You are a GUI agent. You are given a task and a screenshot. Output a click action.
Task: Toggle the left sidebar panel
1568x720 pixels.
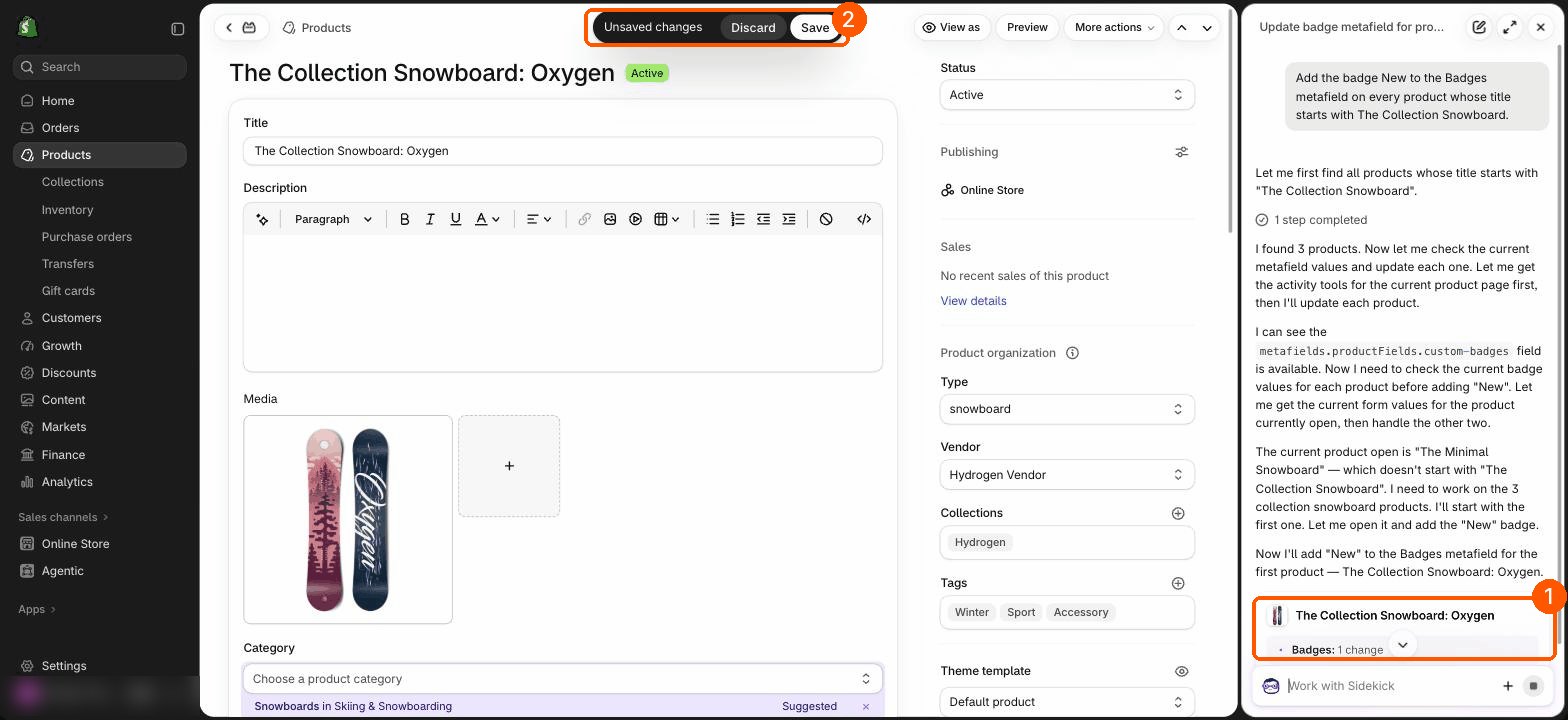(178, 29)
